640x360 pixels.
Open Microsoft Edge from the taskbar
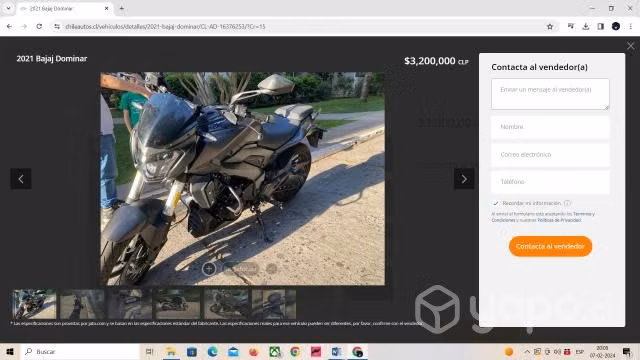click(212, 352)
